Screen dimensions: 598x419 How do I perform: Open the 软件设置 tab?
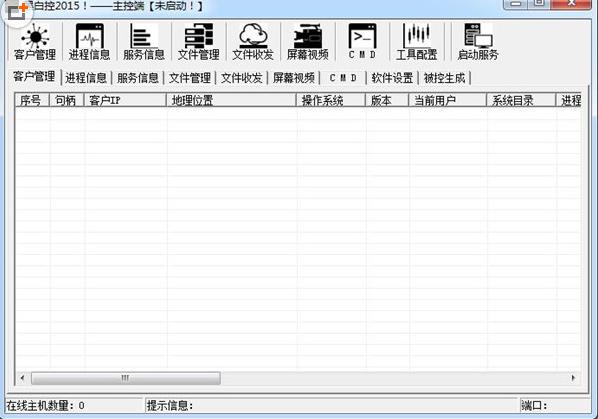tap(392, 78)
